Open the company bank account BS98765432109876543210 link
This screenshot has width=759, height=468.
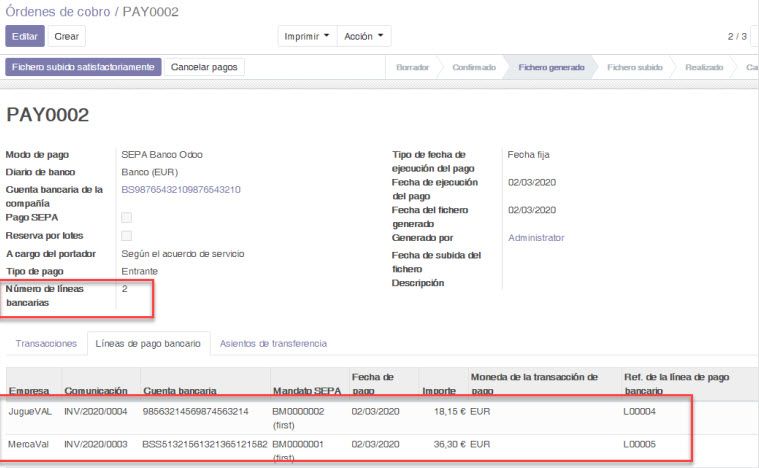point(181,189)
